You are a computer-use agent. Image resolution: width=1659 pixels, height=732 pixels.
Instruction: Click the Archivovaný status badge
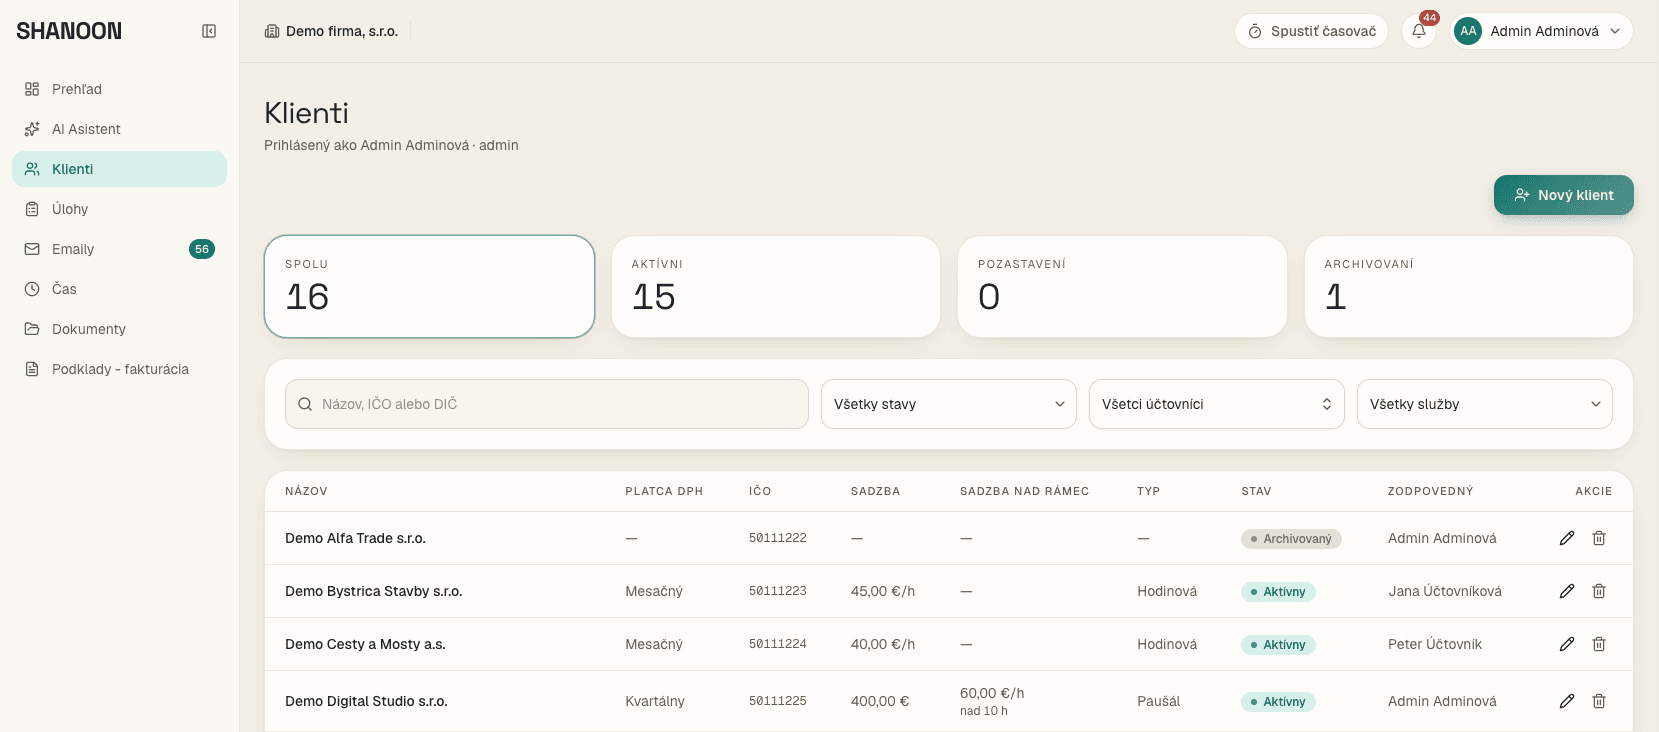click(x=1291, y=539)
